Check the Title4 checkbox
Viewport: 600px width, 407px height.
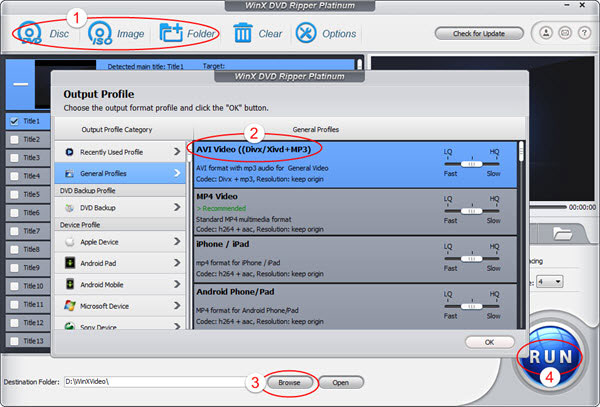click(x=15, y=176)
